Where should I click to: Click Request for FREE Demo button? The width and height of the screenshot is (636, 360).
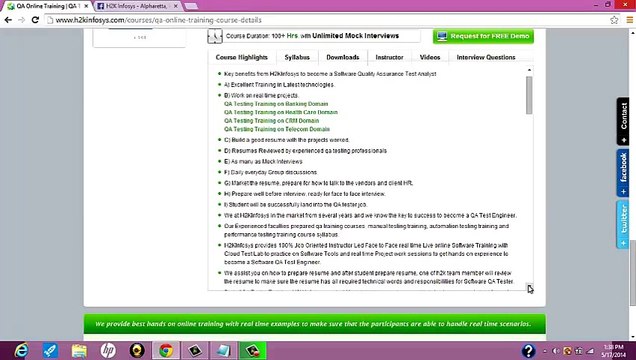pyautogui.click(x=483, y=36)
